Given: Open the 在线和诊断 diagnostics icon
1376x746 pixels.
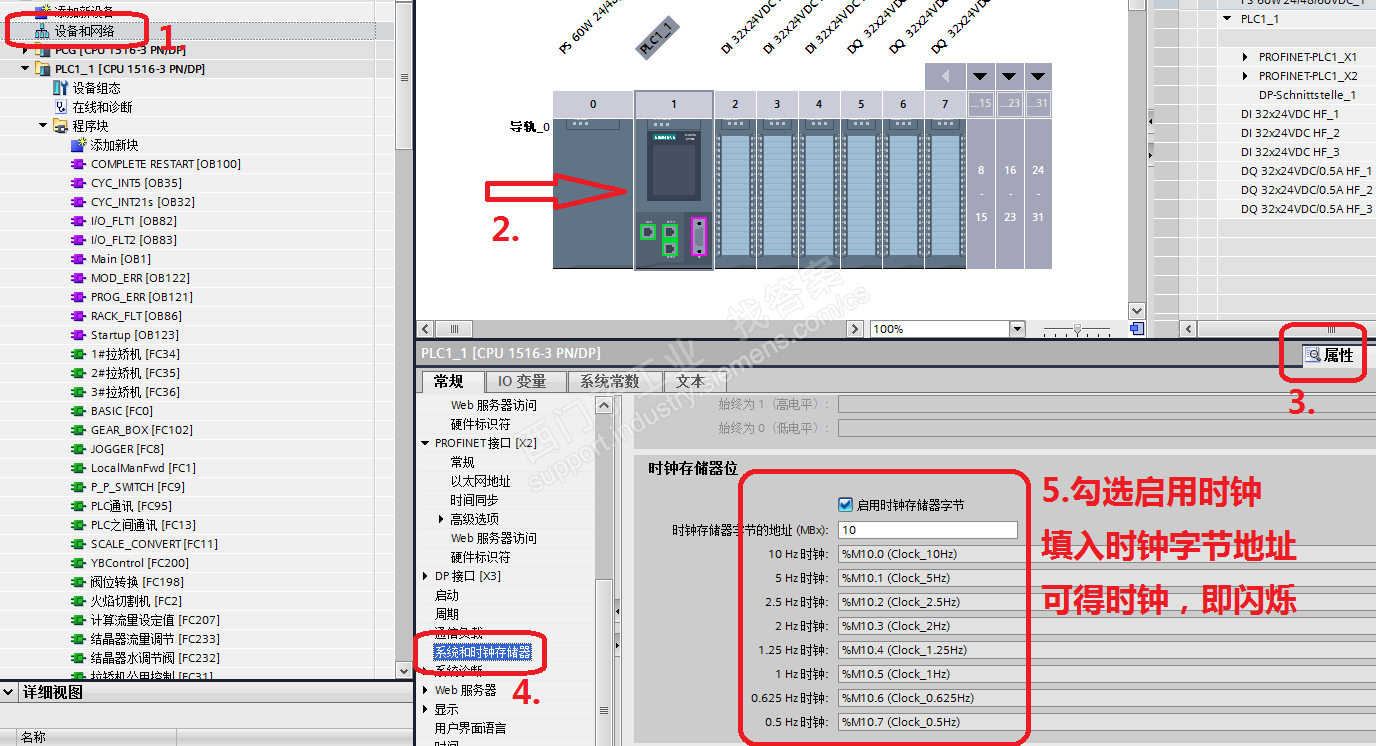Looking at the screenshot, I should [60, 107].
